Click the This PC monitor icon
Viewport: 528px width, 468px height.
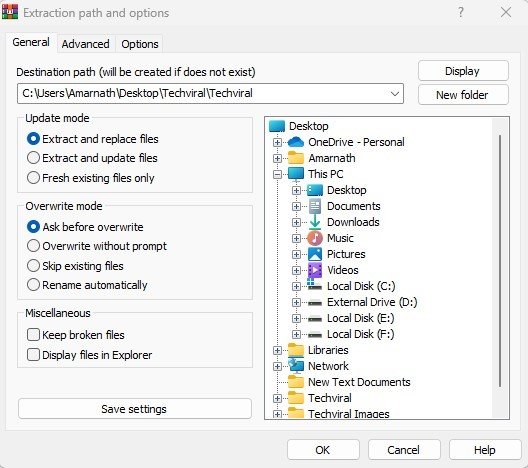[x=296, y=174]
